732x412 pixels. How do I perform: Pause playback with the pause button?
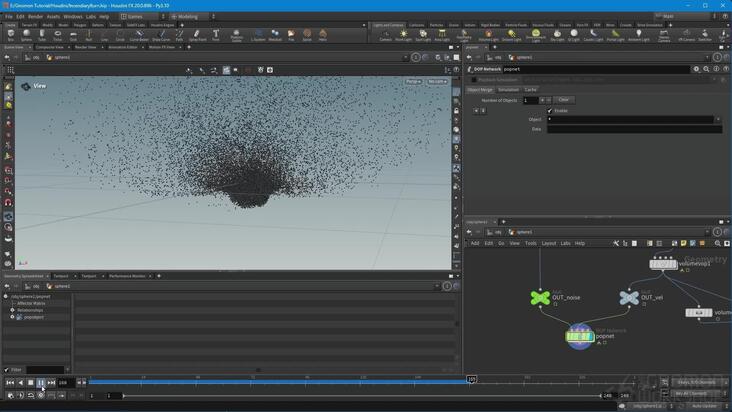click(x=41, y=383)
